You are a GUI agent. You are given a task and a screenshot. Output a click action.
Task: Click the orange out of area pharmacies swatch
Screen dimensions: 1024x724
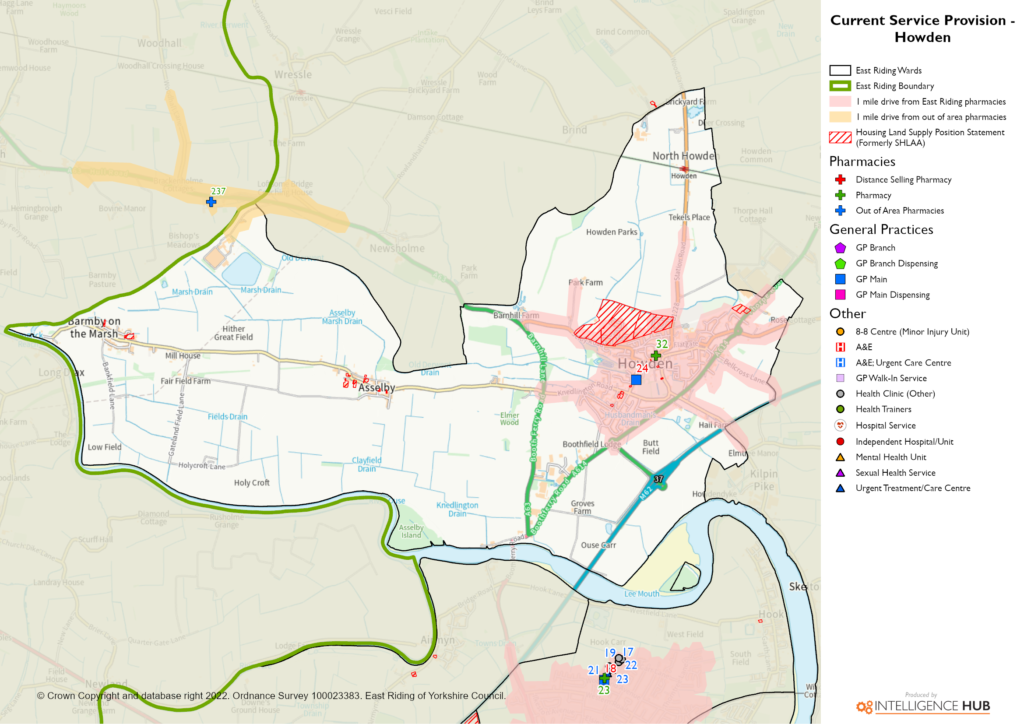click(839, 117)
